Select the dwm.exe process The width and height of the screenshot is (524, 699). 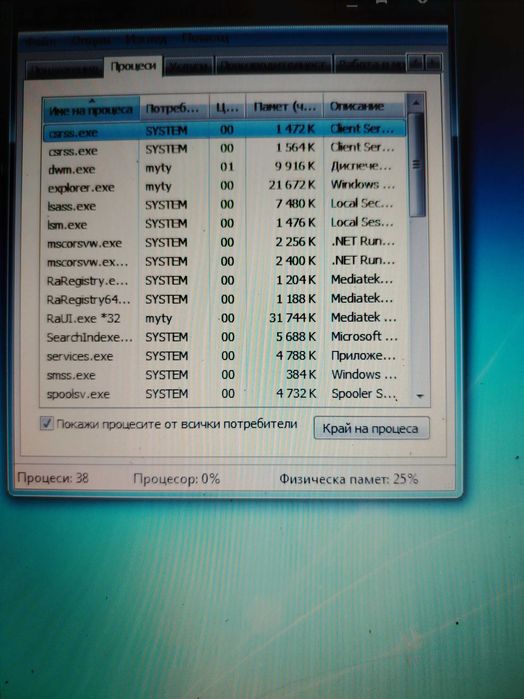(x=224, y=167)
